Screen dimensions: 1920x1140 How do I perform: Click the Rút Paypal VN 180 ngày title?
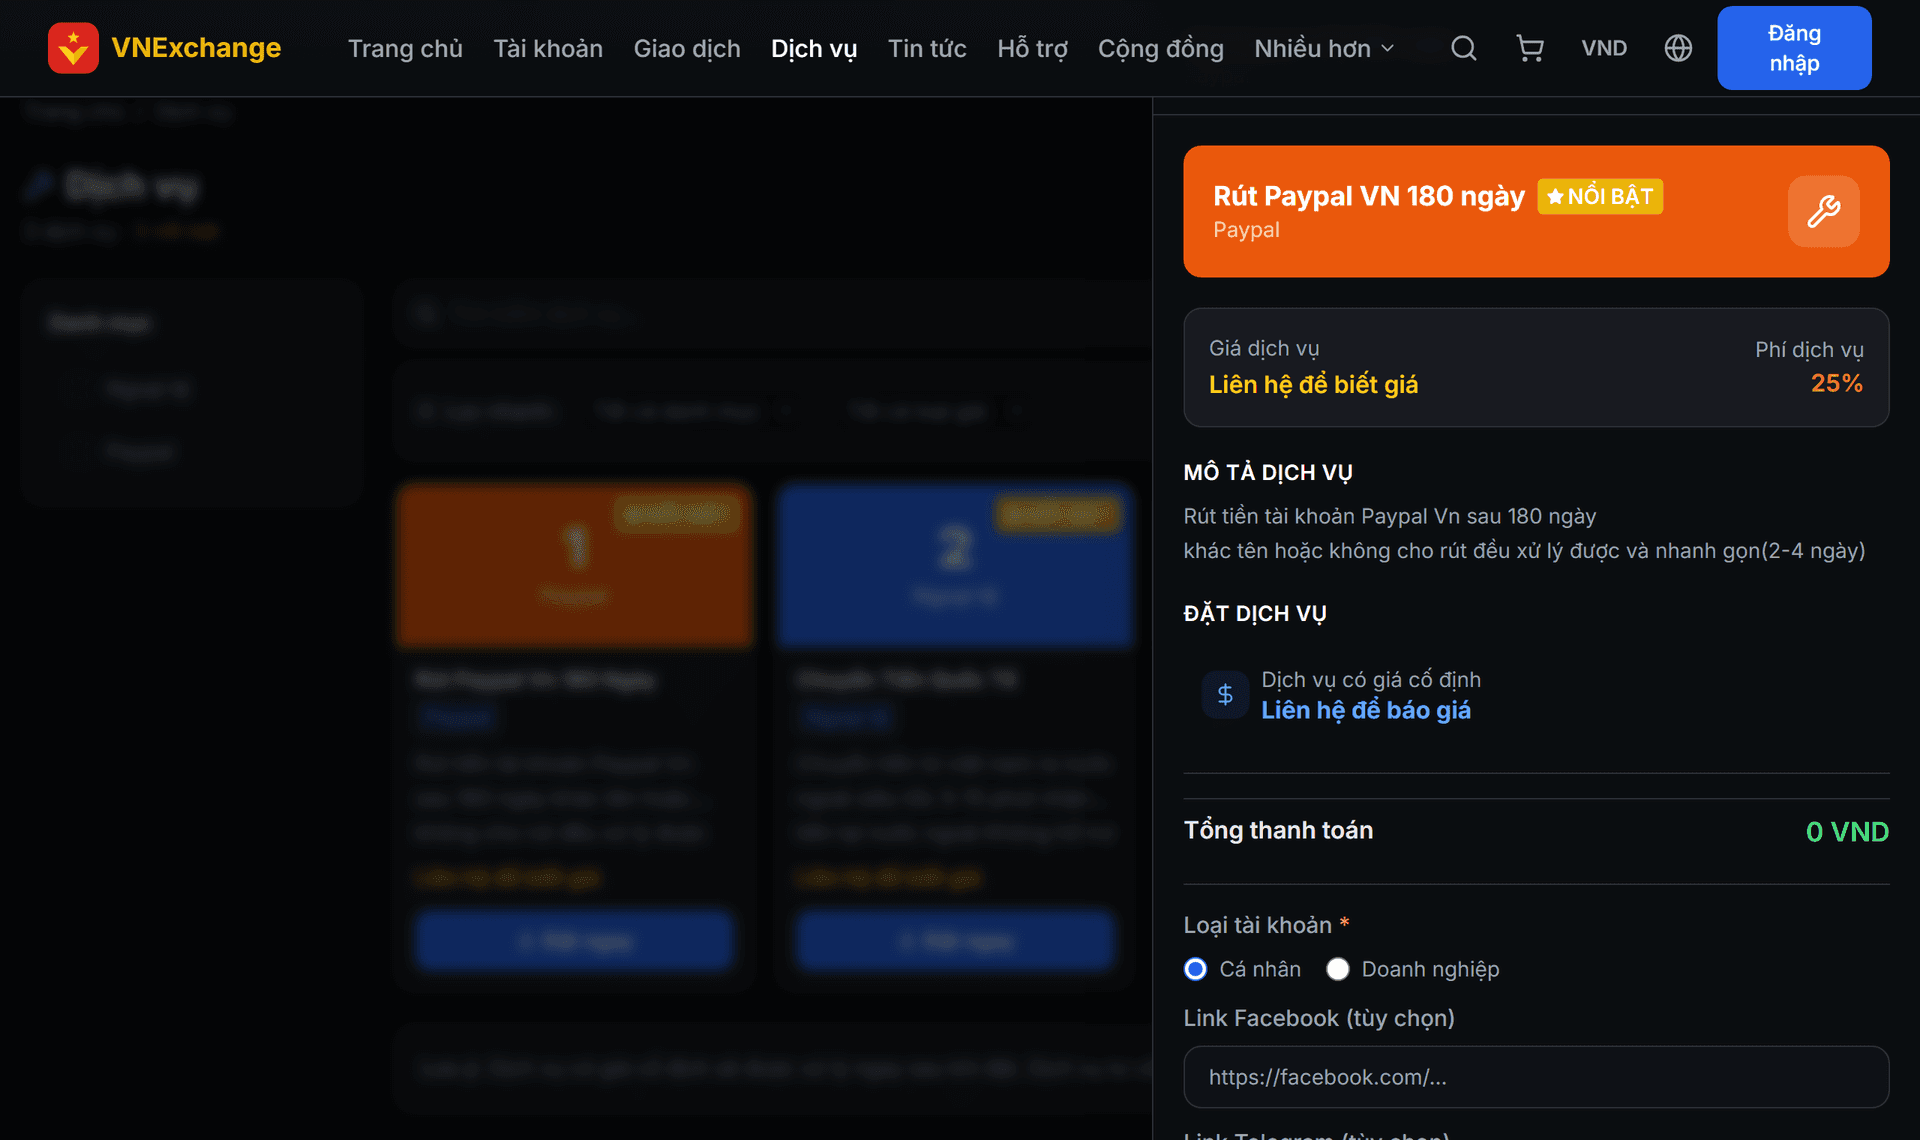click(1369, 196)
